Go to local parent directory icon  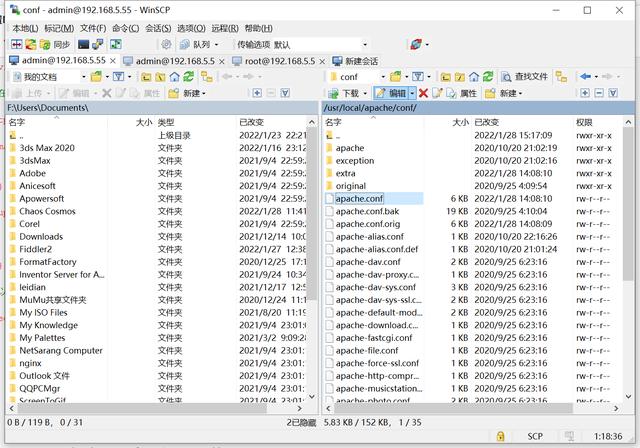click(146, 77)
